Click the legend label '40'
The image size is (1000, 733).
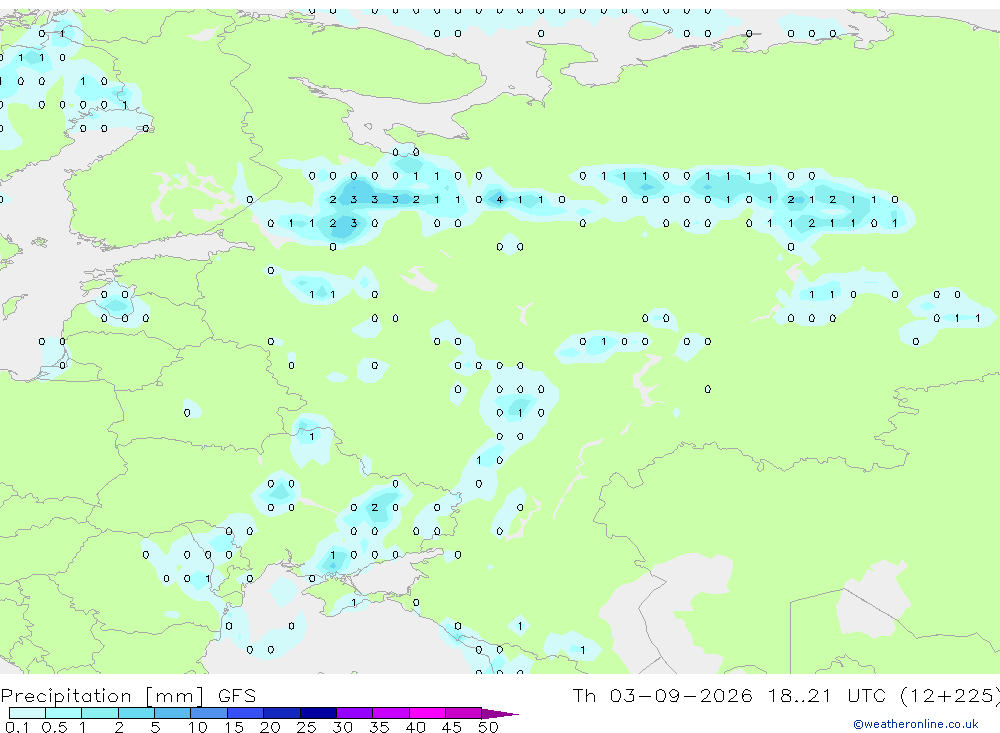415,727
